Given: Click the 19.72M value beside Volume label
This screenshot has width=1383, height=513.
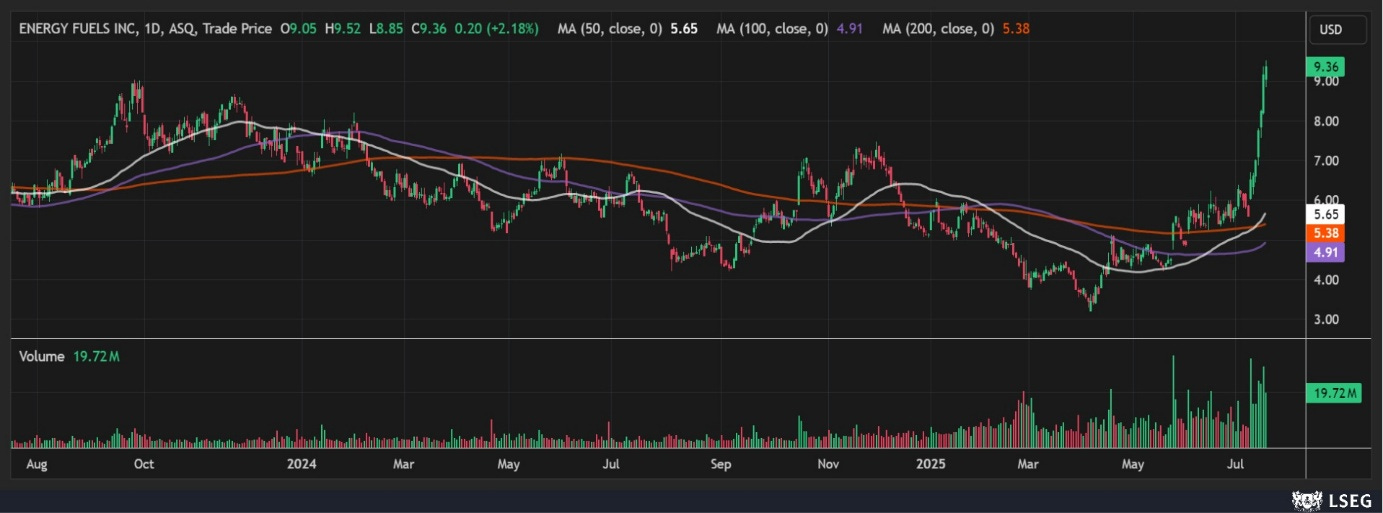Looking at the screenshot, I should tap(96, 356).
